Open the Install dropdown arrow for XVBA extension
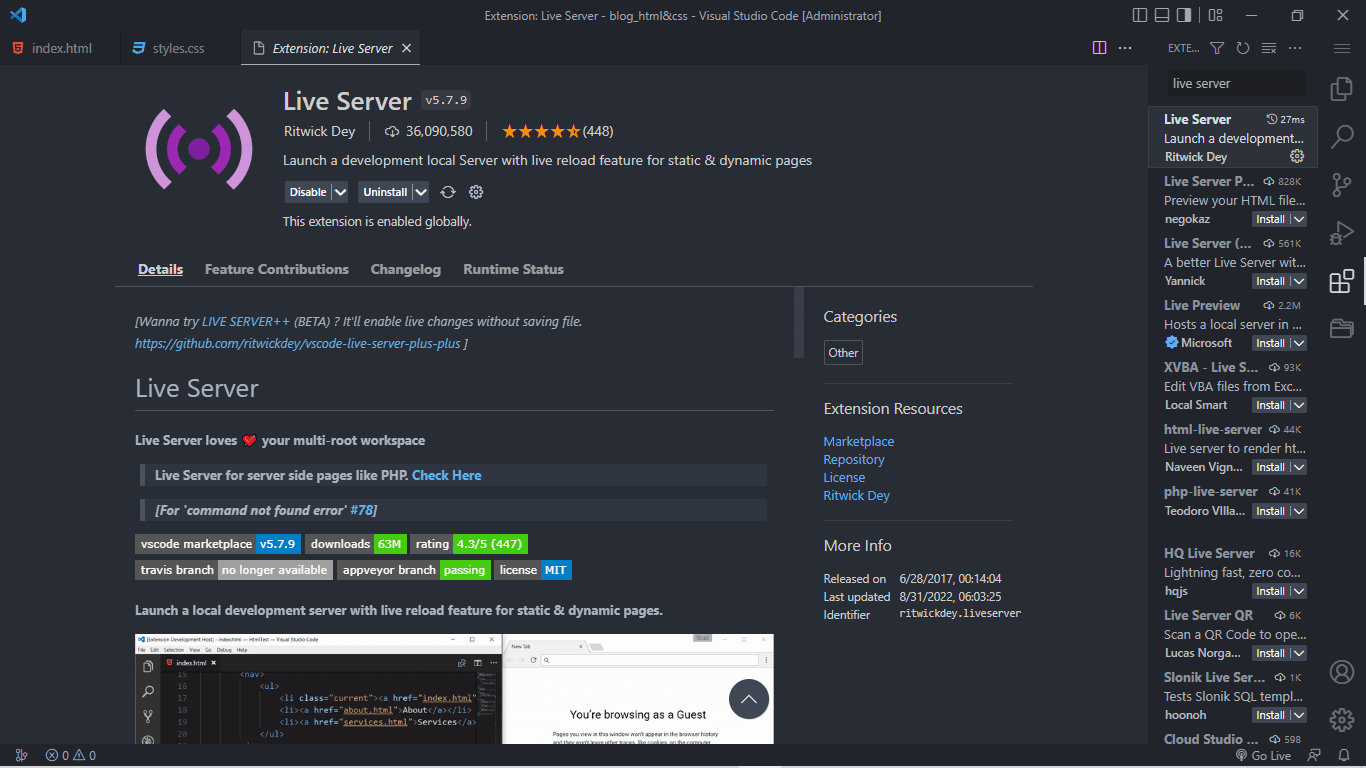1366x768 pixels. tap(1298, 405)
